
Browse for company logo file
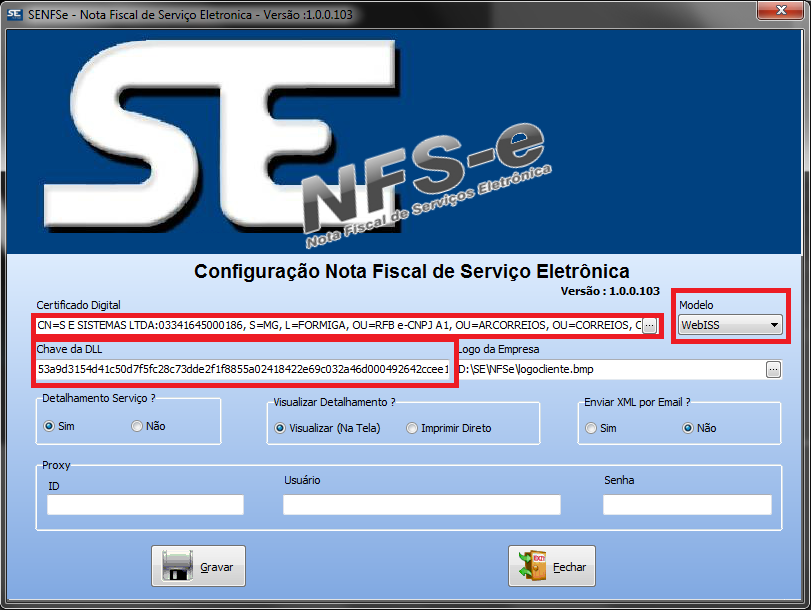[773, 370]
